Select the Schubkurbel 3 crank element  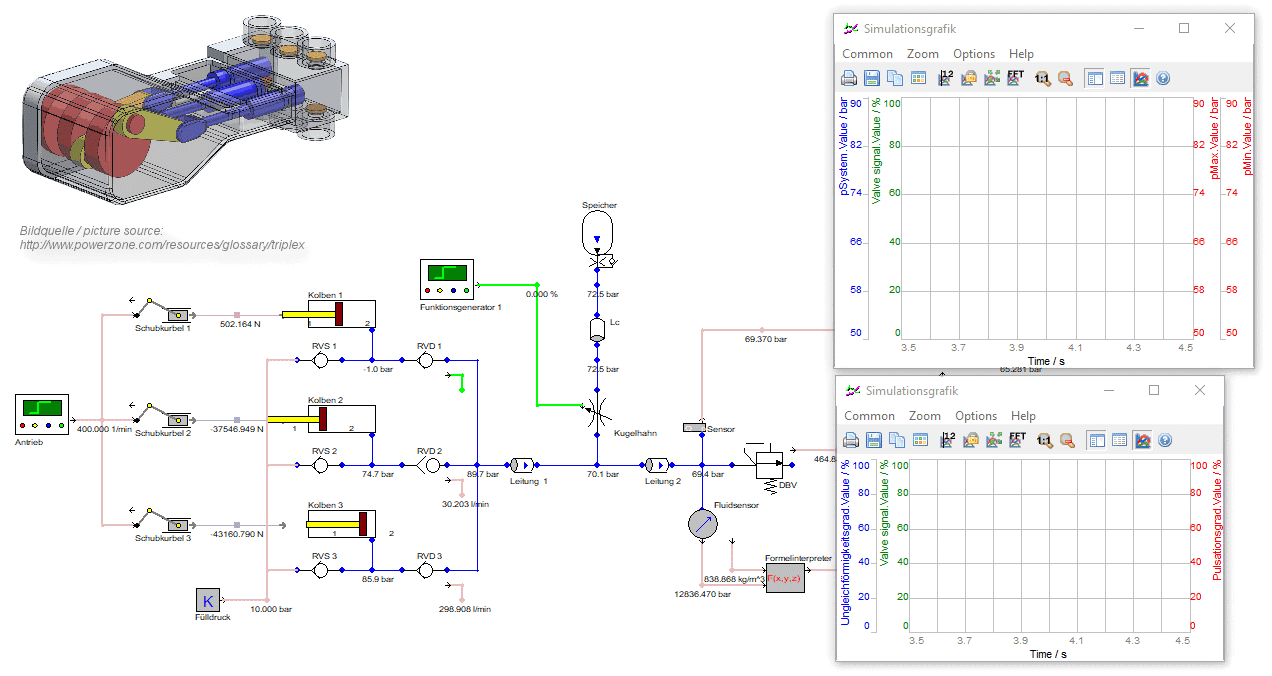tap(162, 521)
